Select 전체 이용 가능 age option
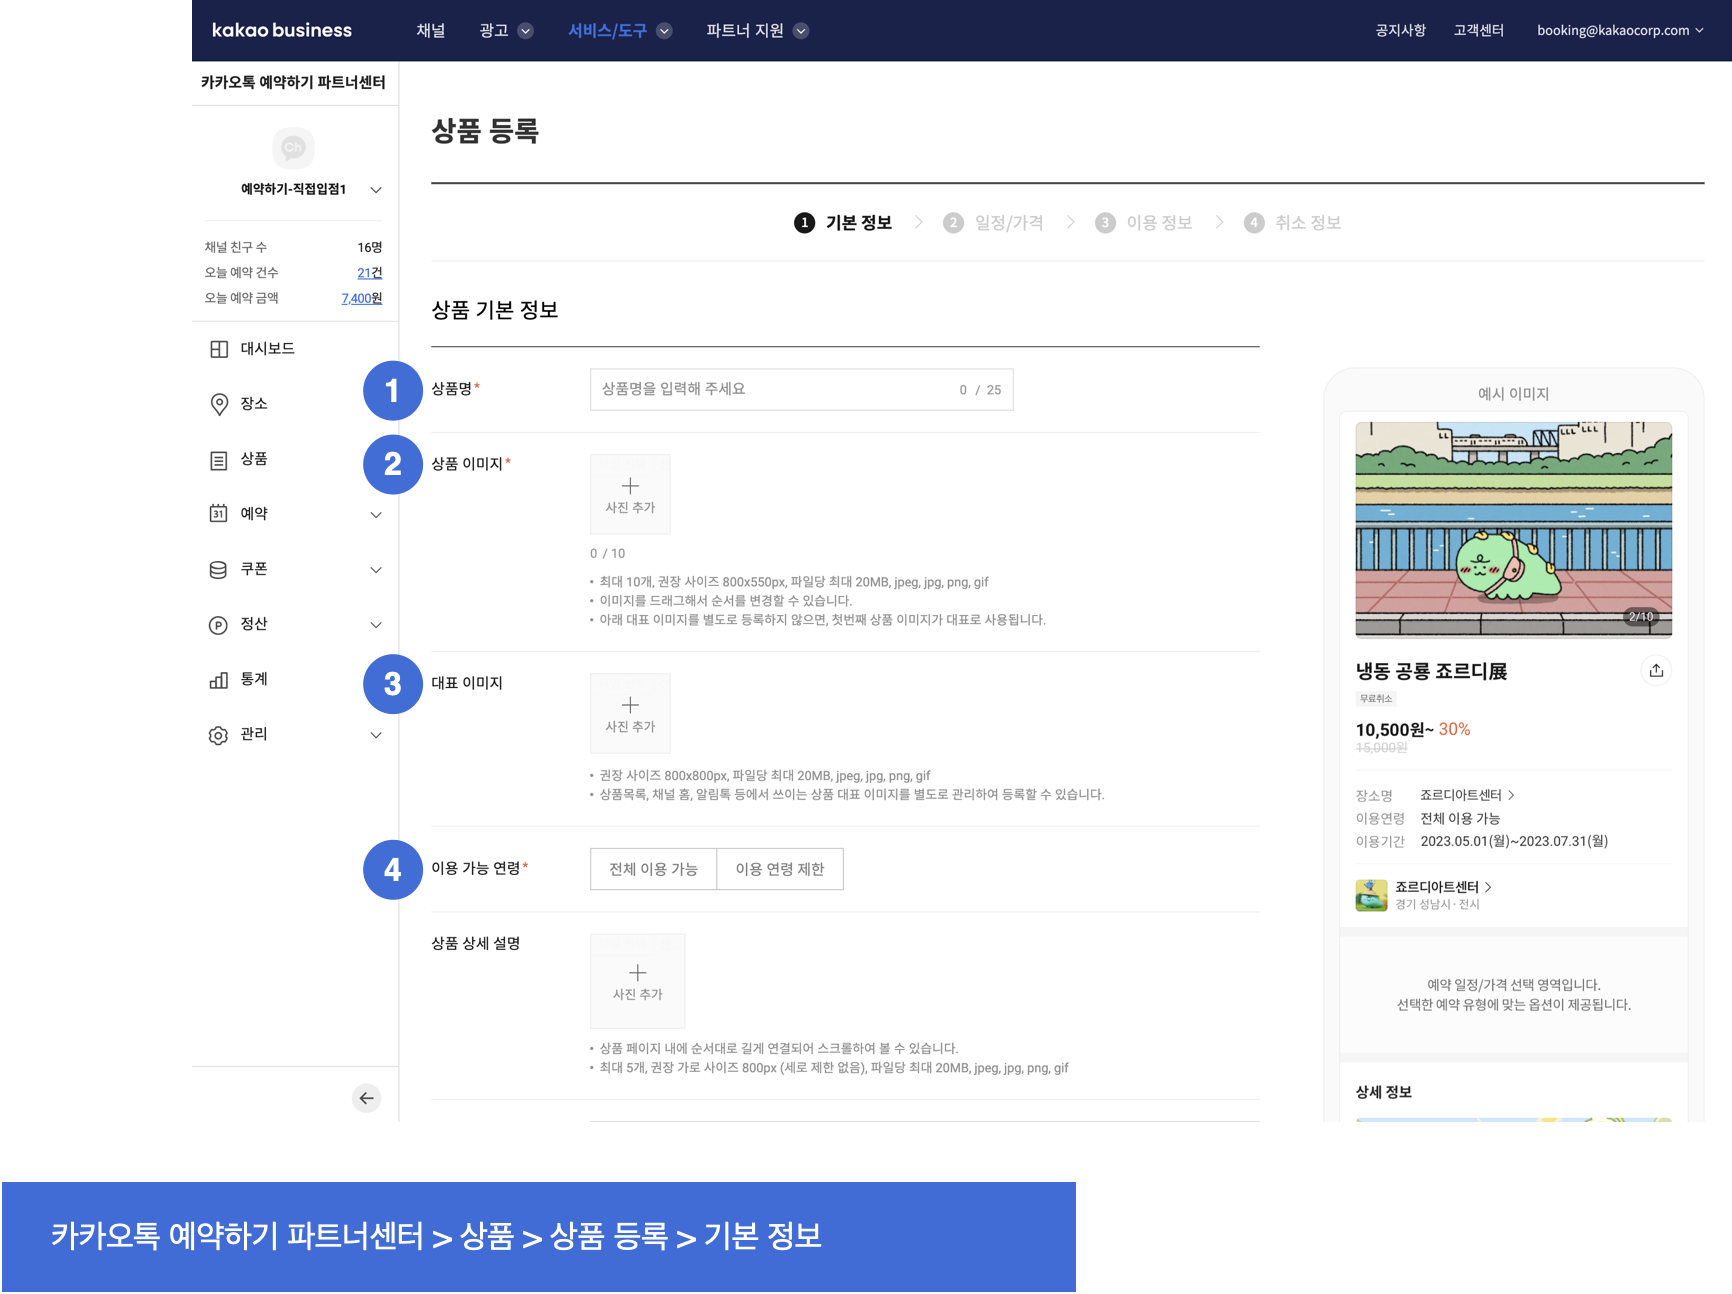 click(653, 869)
